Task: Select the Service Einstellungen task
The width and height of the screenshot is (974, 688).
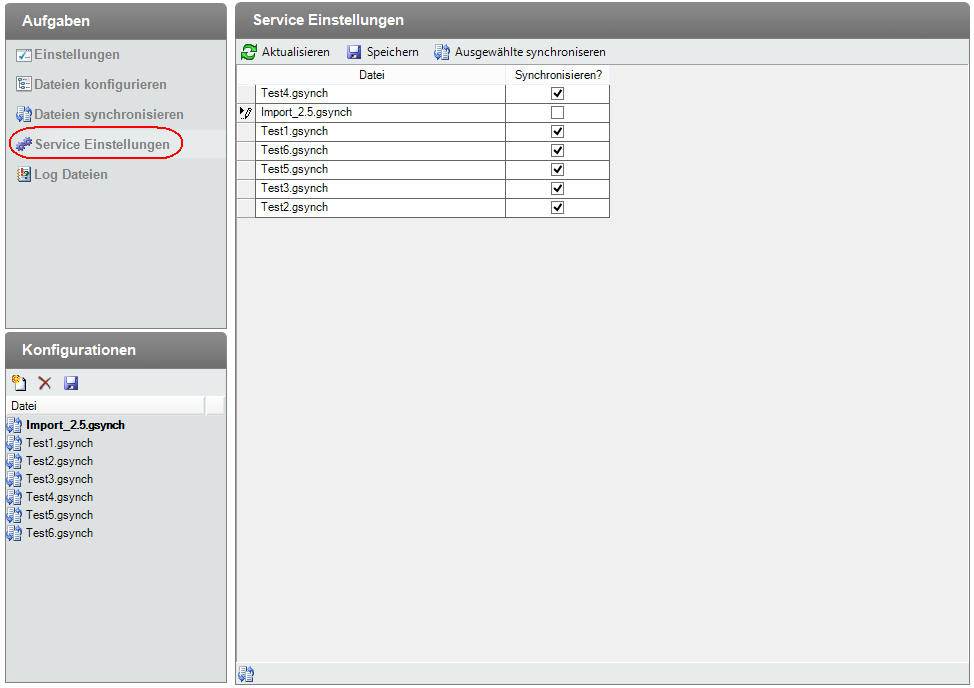Action: tap(102, 145)
